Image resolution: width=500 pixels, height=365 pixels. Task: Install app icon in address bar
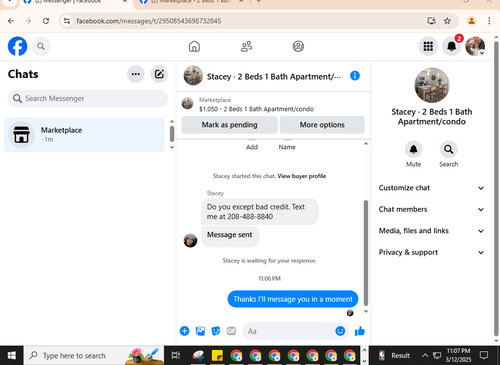pyautogui.click(x=431, y=21)
